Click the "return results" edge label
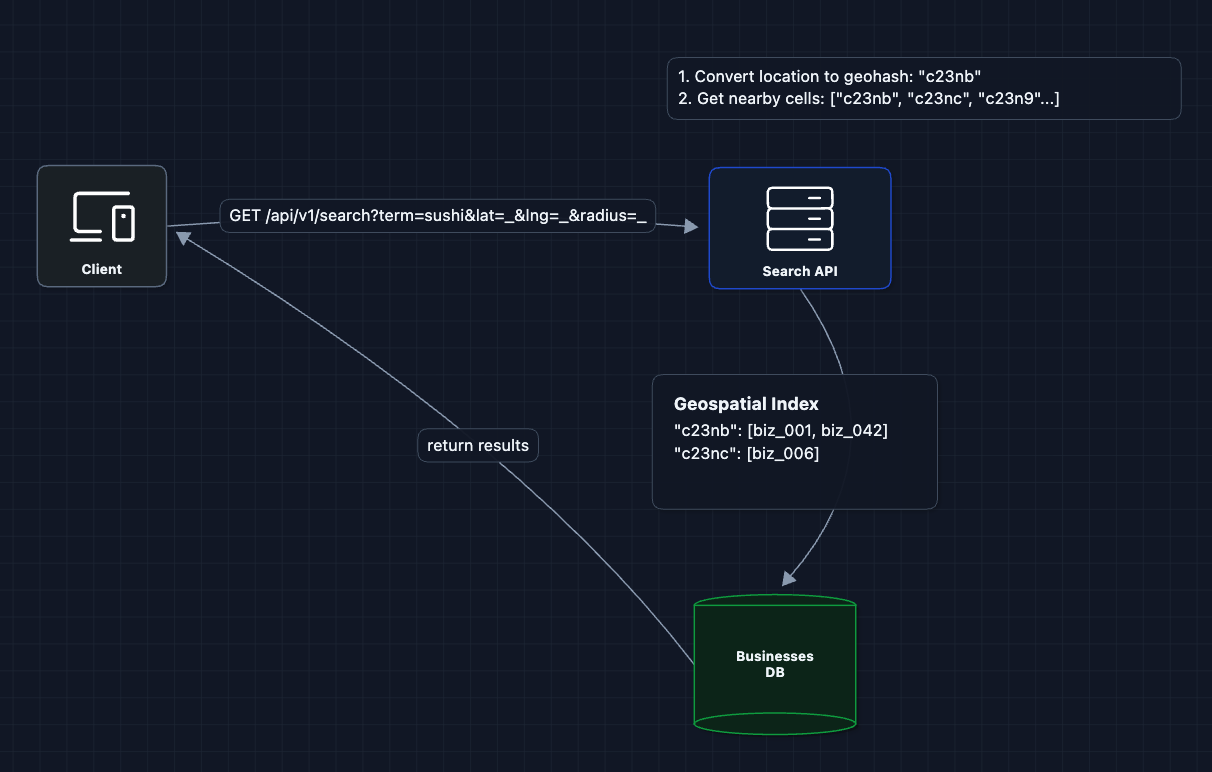This screenshot has height=772, width=1212. [477, 445]
